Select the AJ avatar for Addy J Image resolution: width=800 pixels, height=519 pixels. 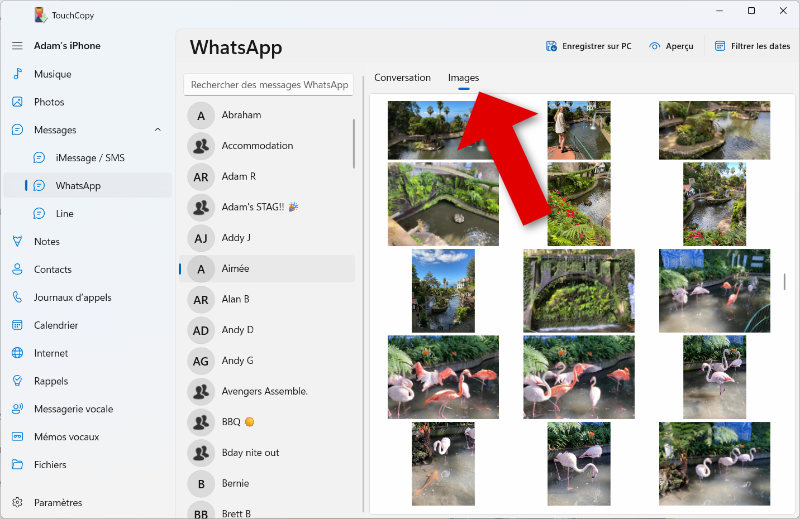201,238
